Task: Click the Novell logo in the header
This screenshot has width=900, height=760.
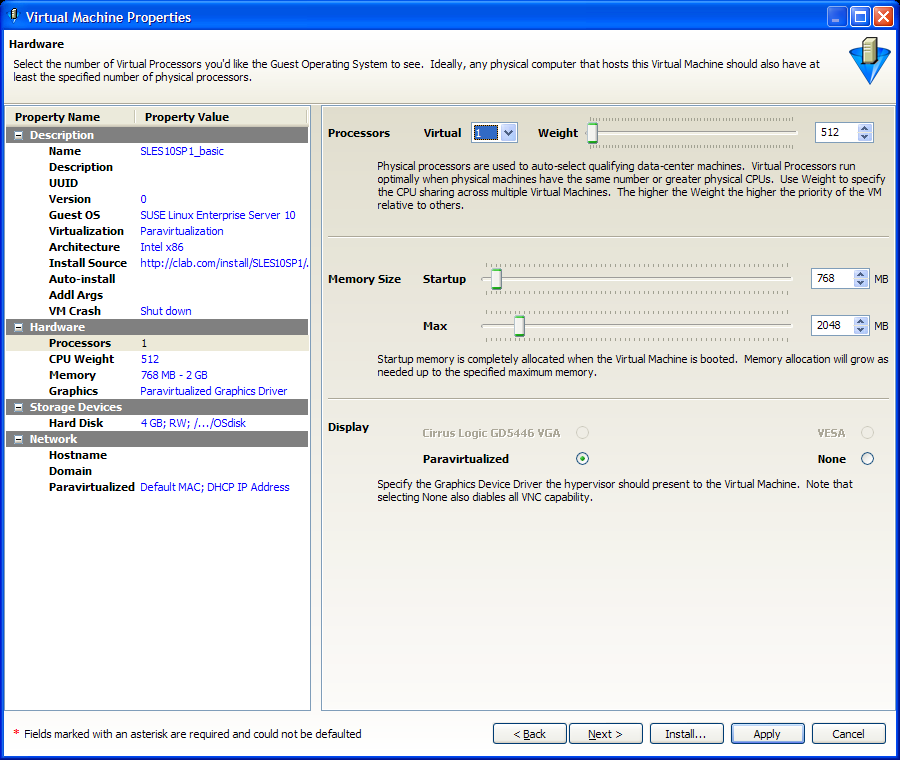Action: click(x=868, y=61)
